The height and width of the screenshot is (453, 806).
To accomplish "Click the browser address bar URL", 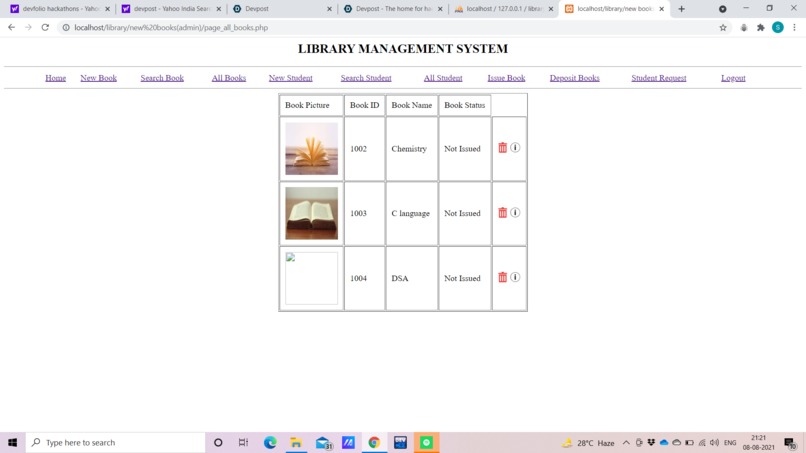I will 171,28.
